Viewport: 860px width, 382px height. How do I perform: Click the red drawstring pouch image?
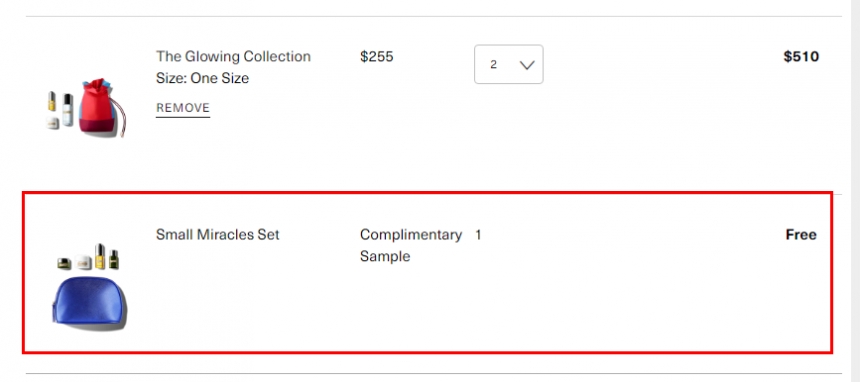(102, 108)
